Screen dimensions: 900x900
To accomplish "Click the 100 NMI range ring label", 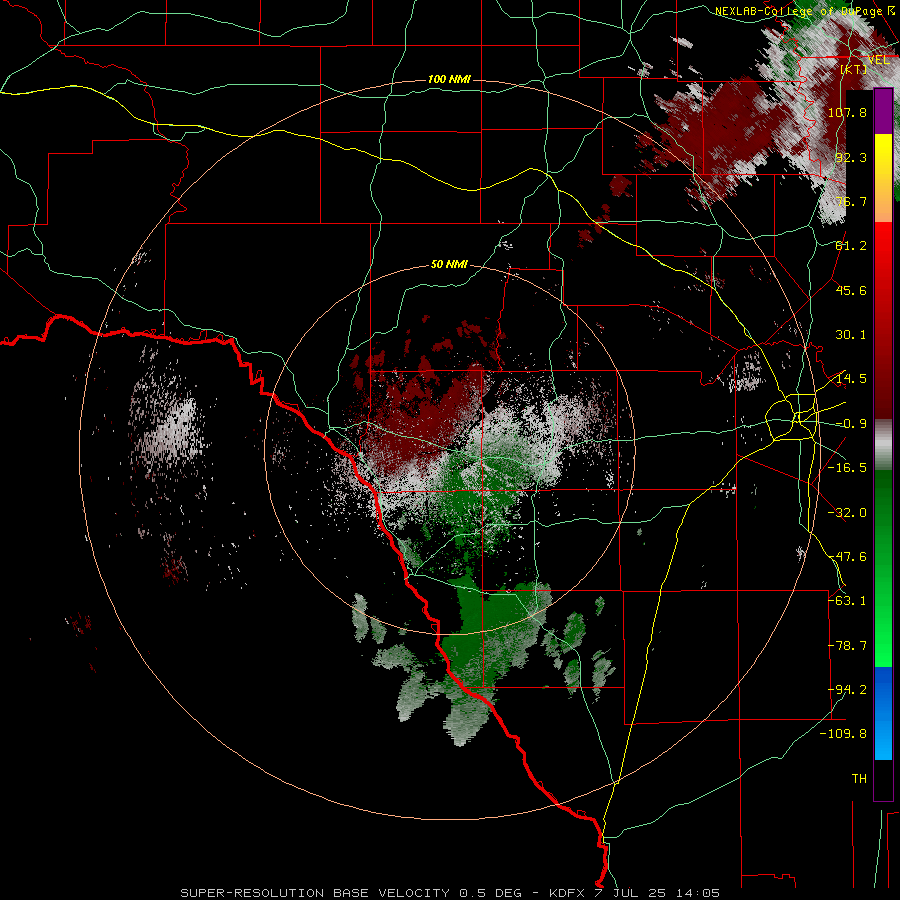I will point(449,79).
